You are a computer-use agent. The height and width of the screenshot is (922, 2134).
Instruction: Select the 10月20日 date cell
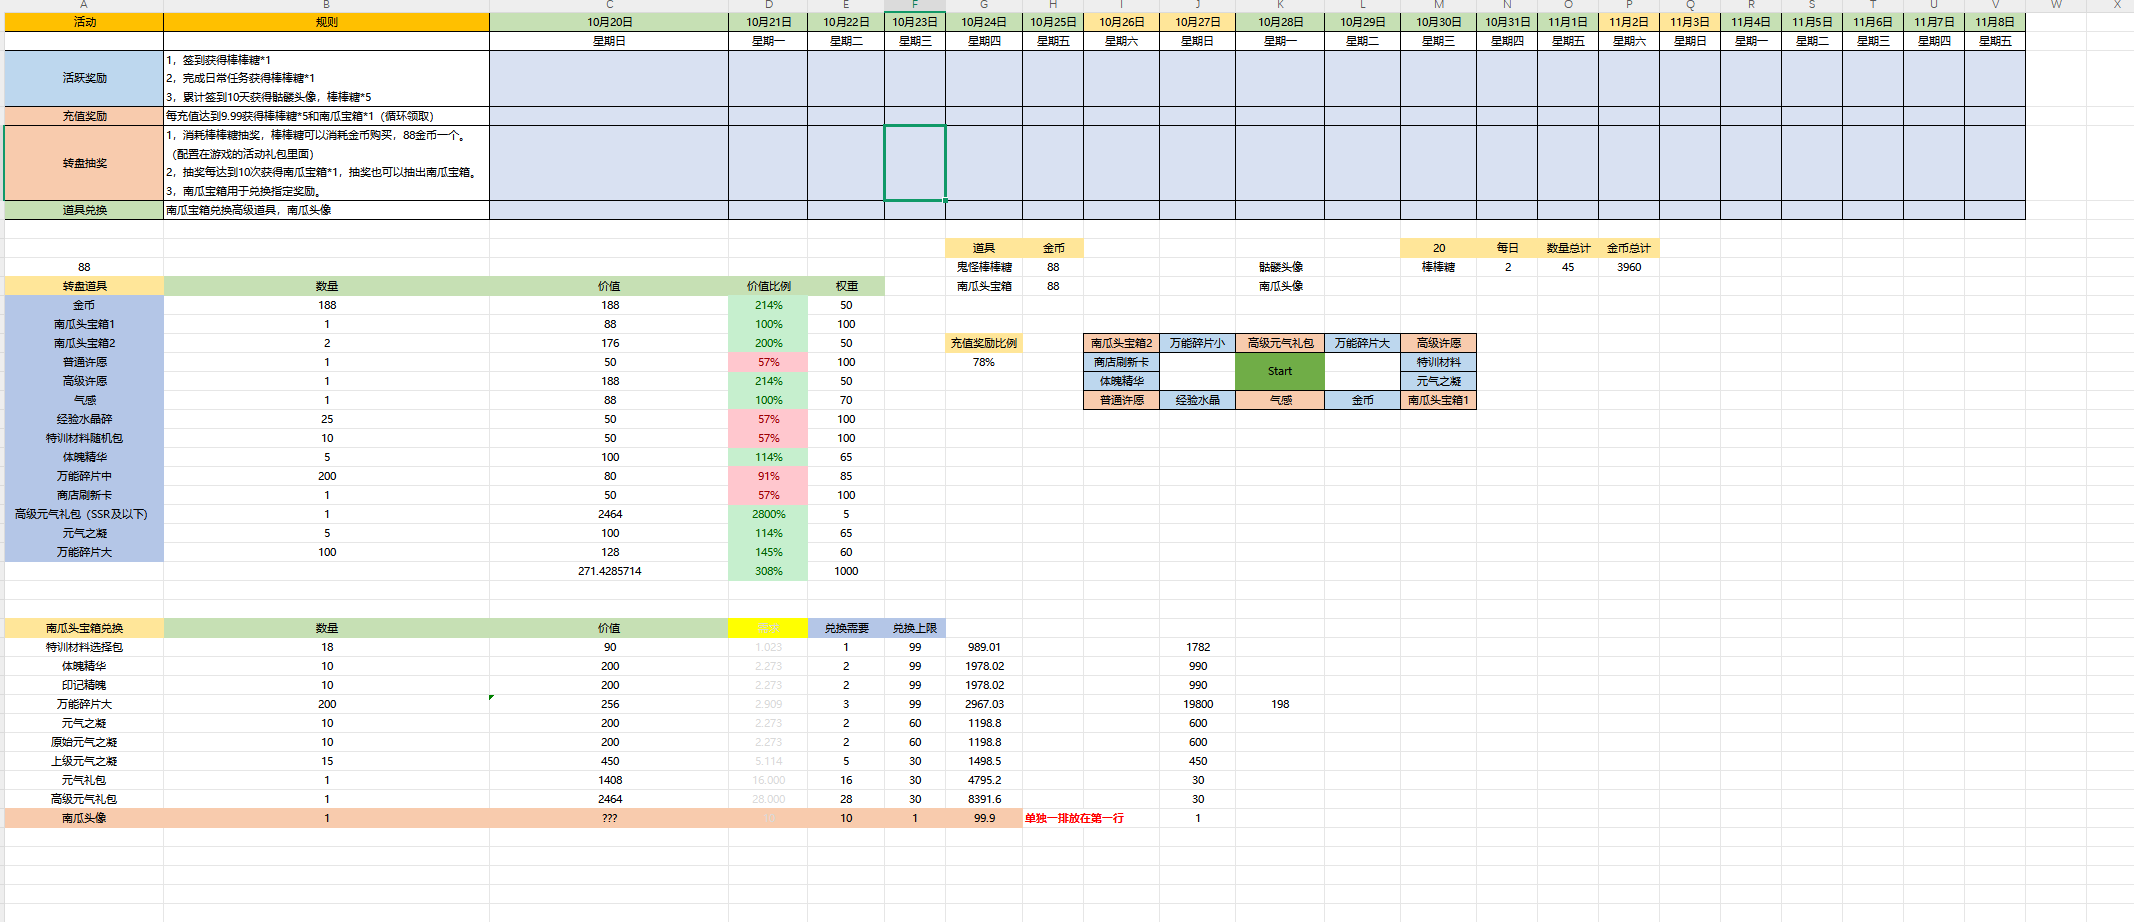coord(608,22)
